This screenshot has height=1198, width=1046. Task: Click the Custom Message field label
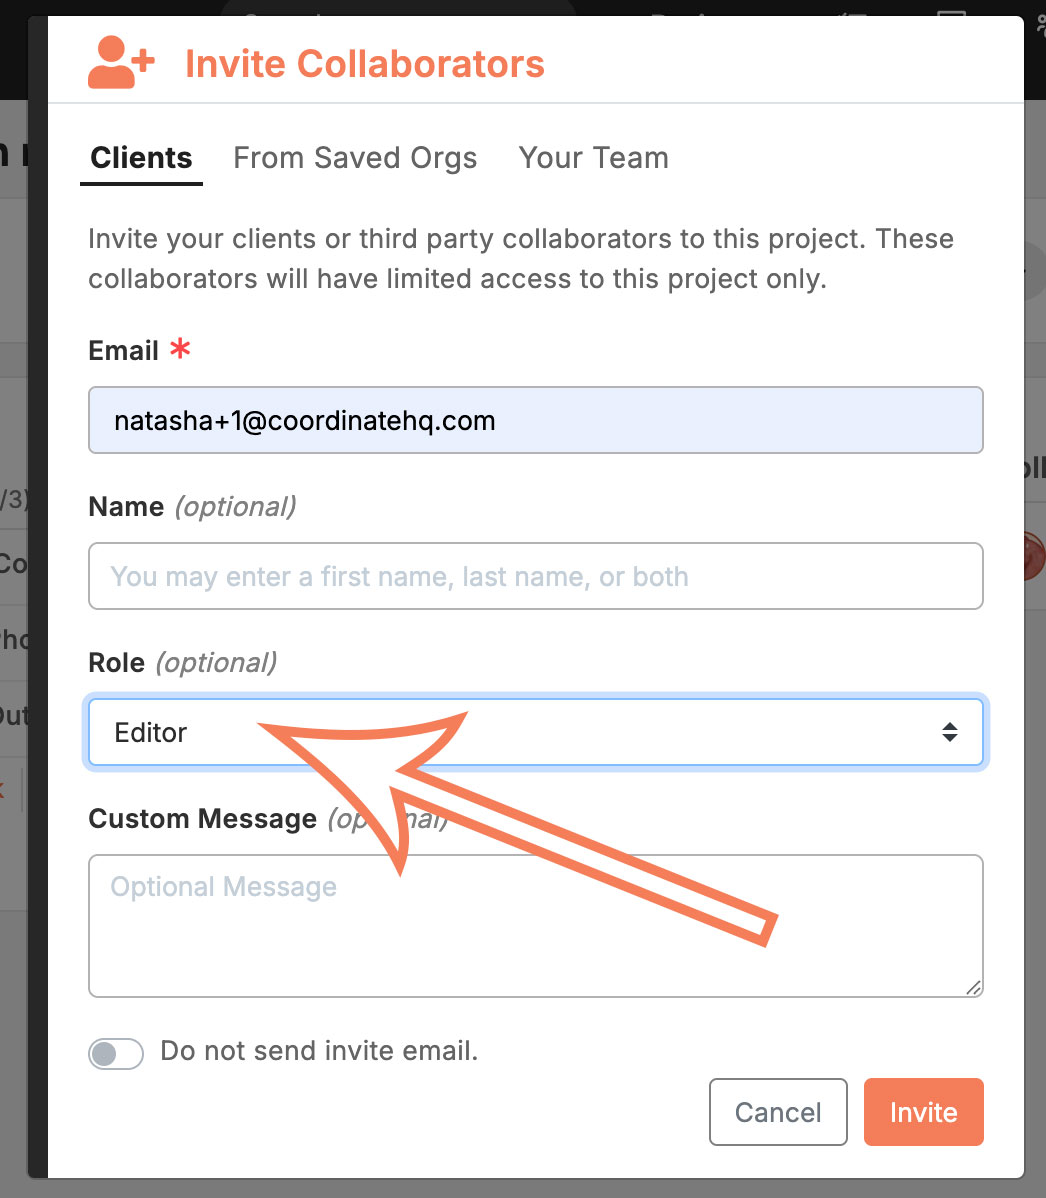tap(202, 818)
